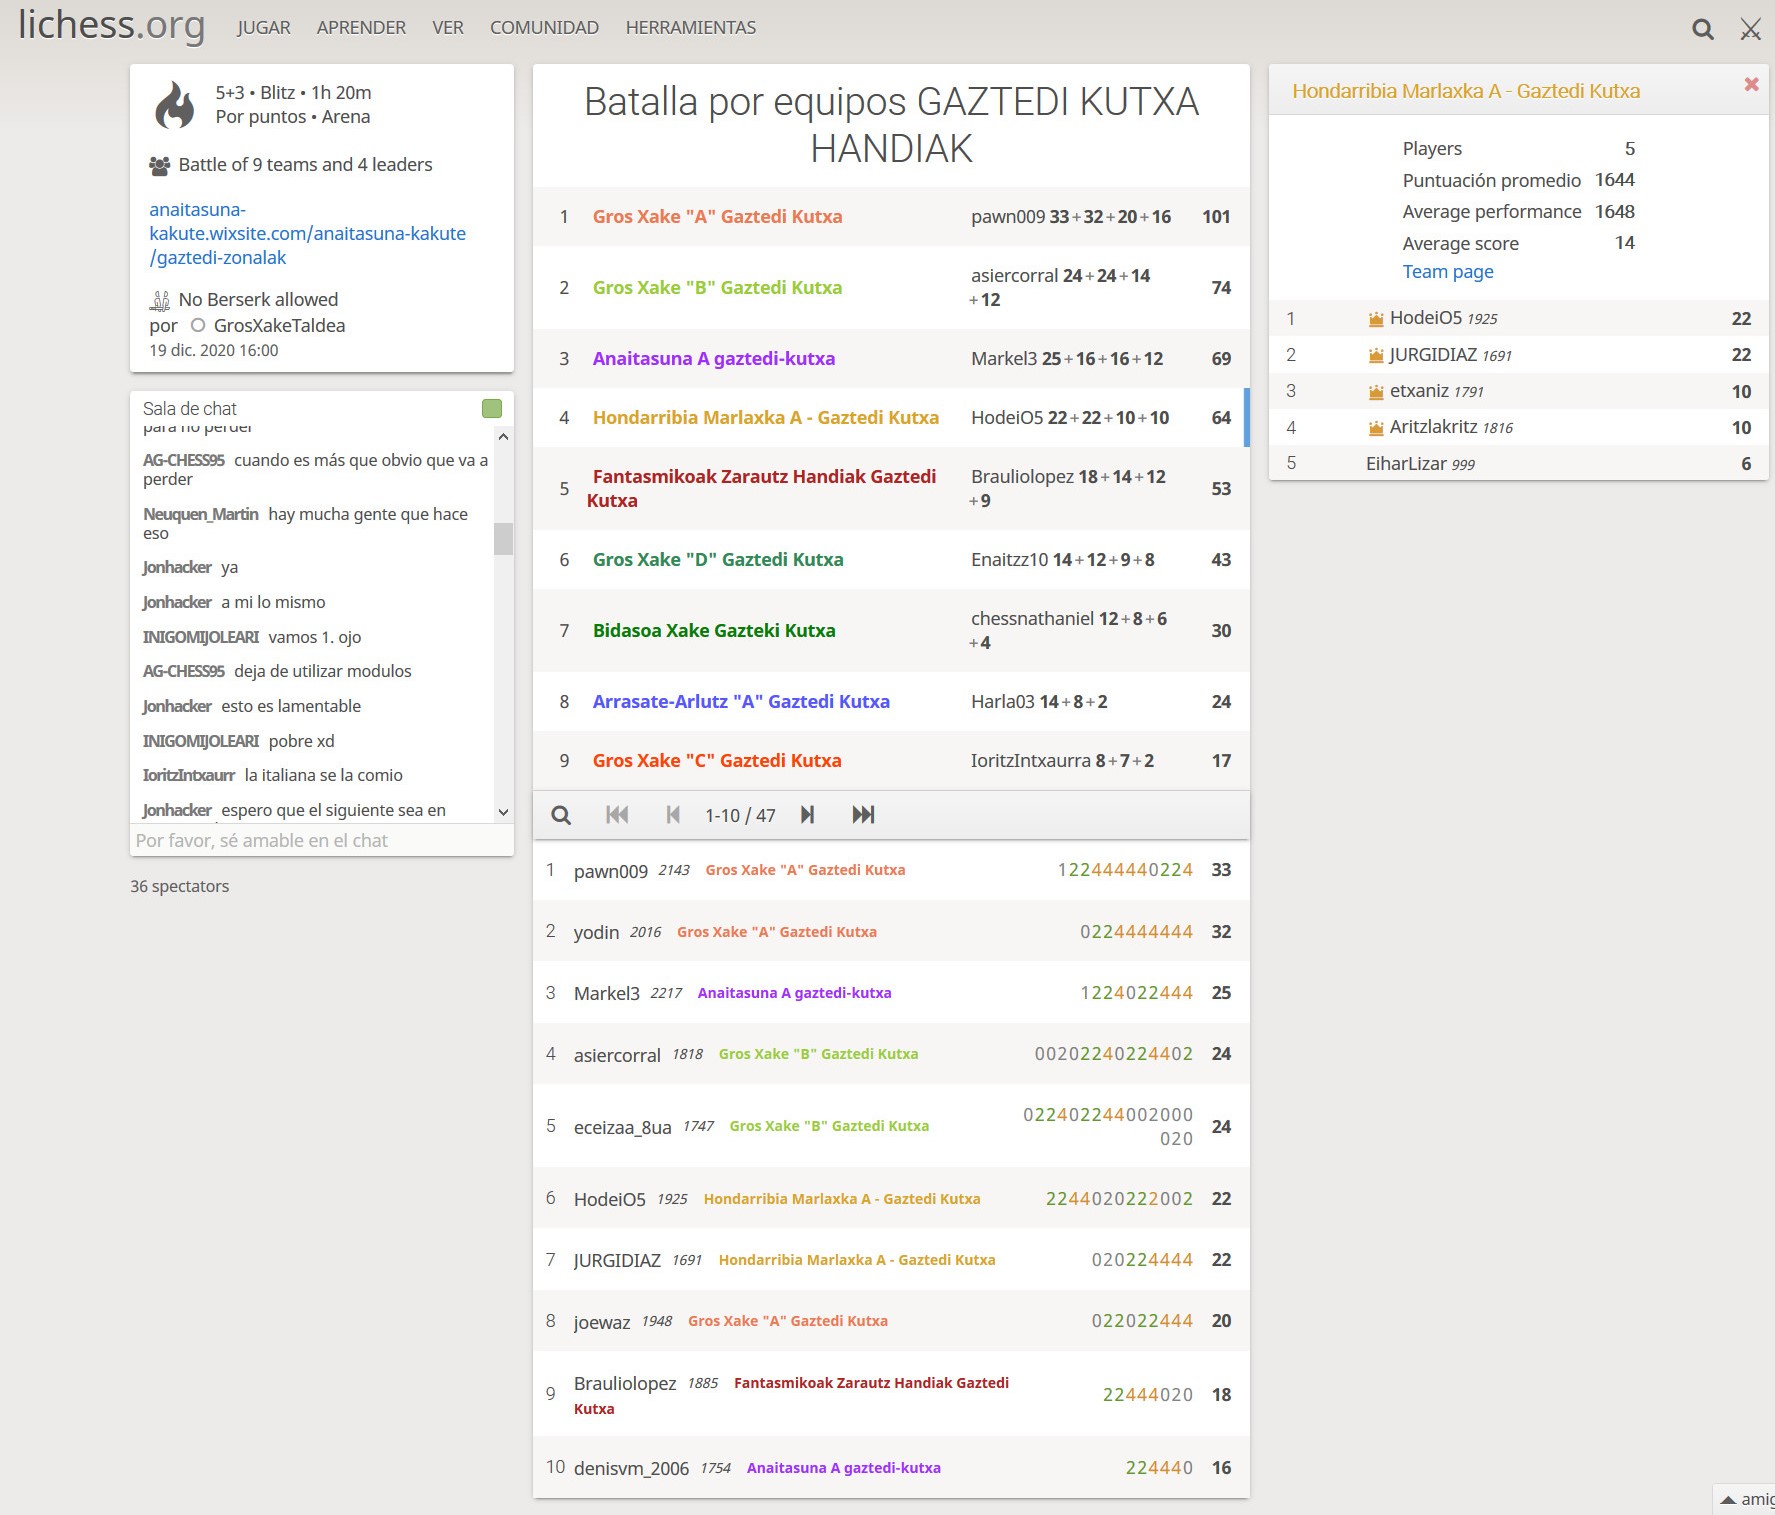Type in the chat message field

pos(321,841)
